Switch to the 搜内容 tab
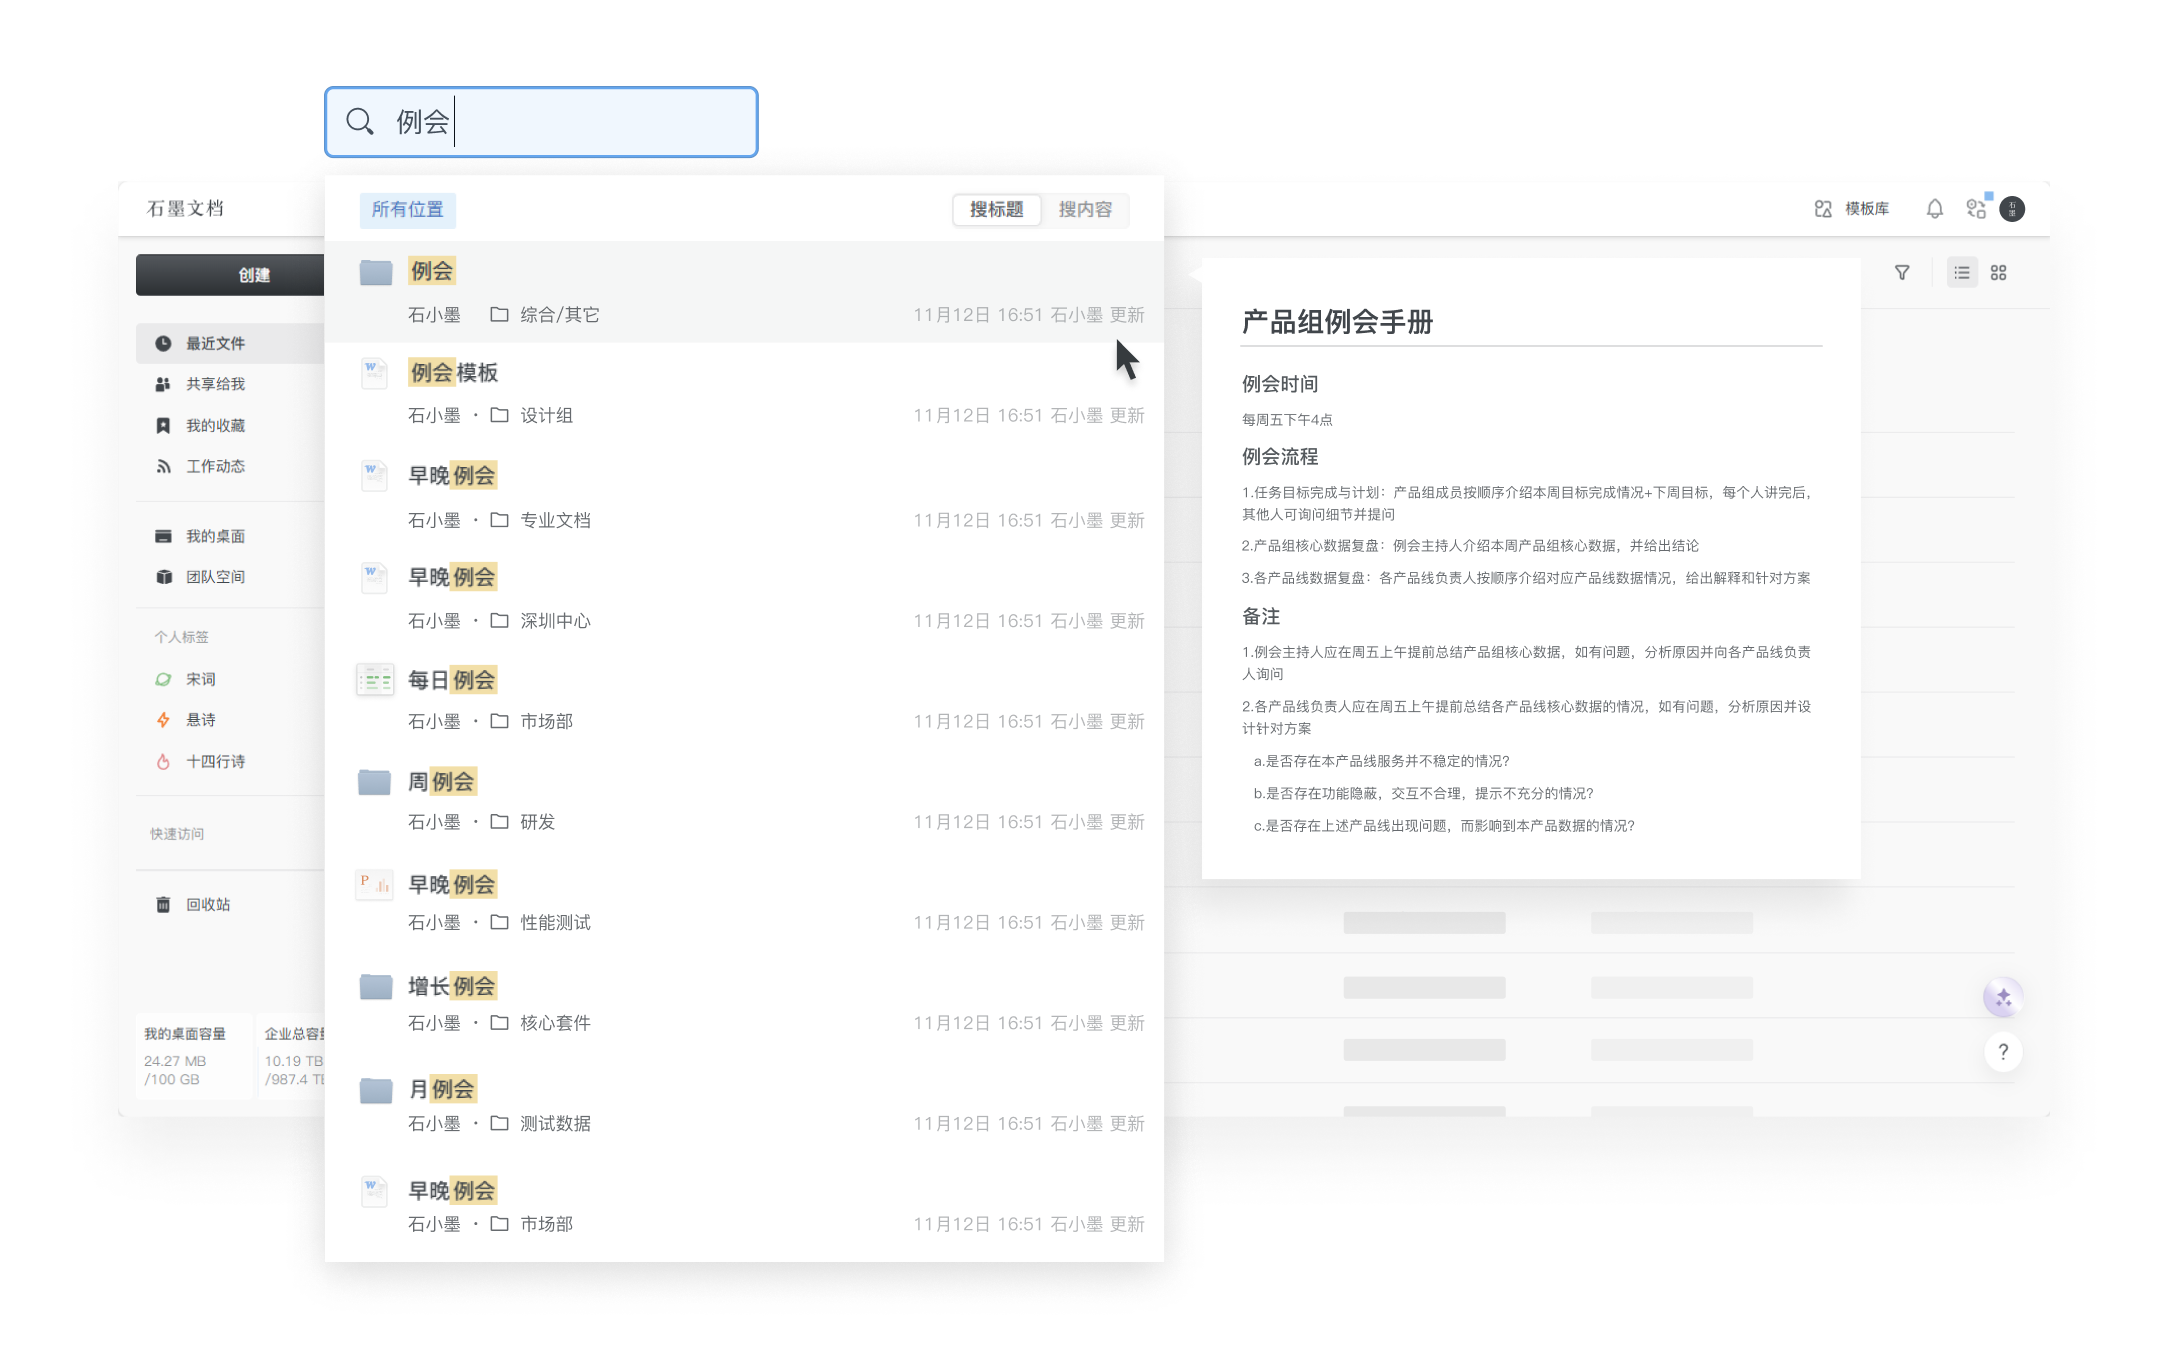The image size is (2167, 1345). coord(1085,209)
